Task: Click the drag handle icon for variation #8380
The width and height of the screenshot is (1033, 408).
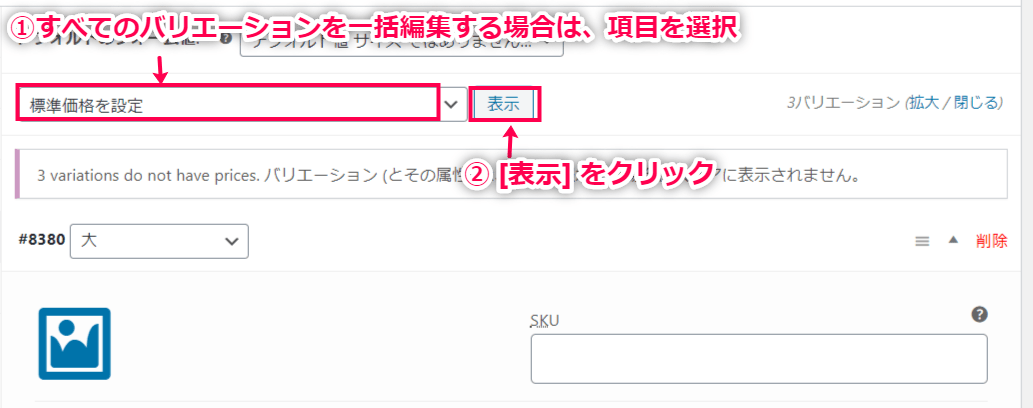Action: tap(922, 241)
